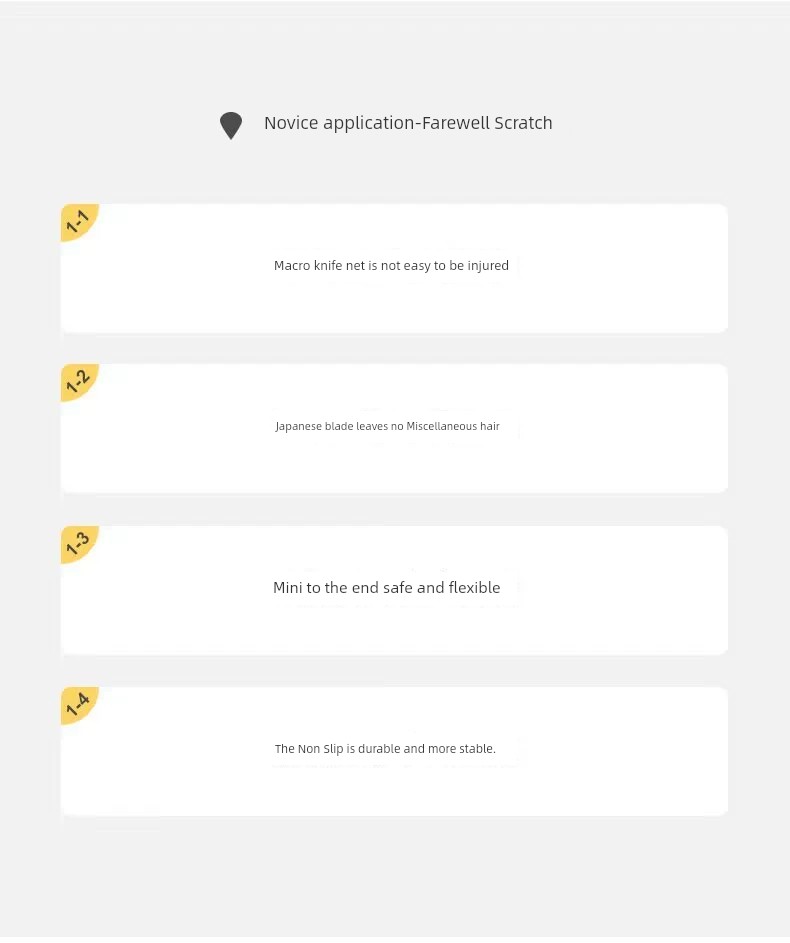790x943 pixels.
Task: Click the Macro knife net description line
Action: pos(391,266)
